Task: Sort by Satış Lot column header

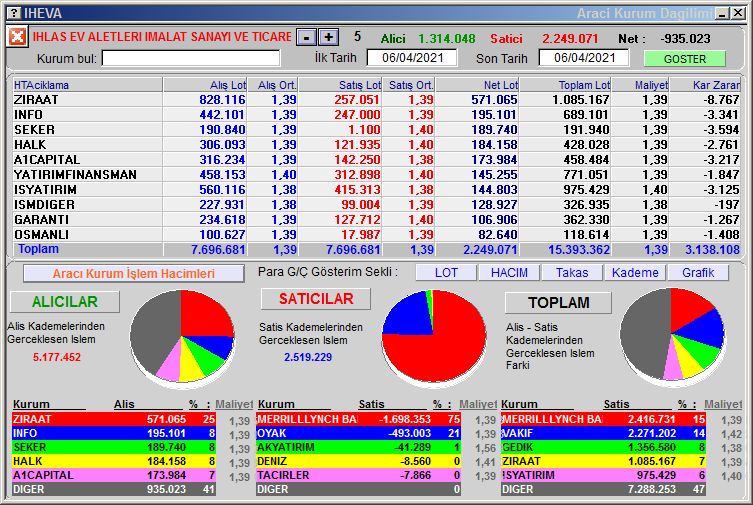Action: [340, 85]
